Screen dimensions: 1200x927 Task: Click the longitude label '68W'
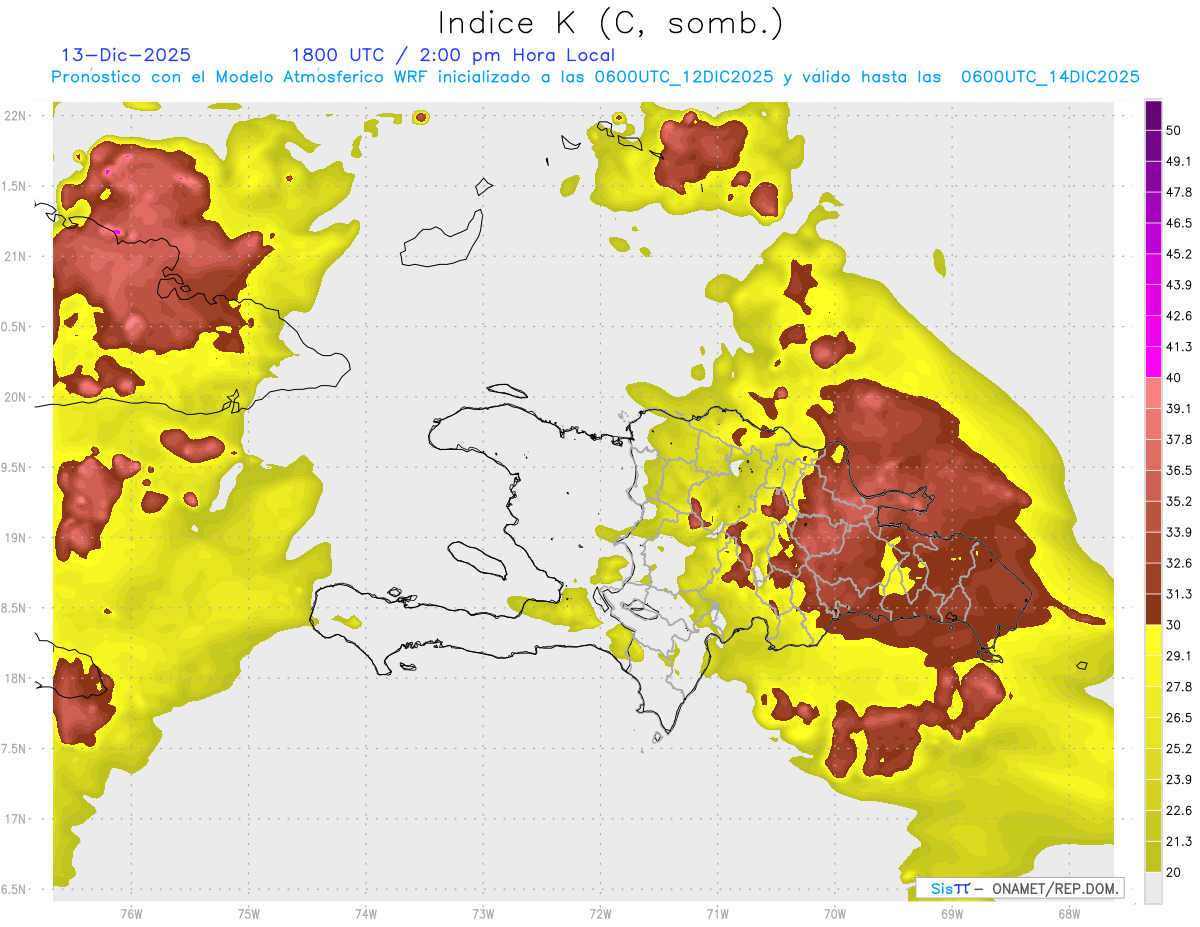(1069, 913)
